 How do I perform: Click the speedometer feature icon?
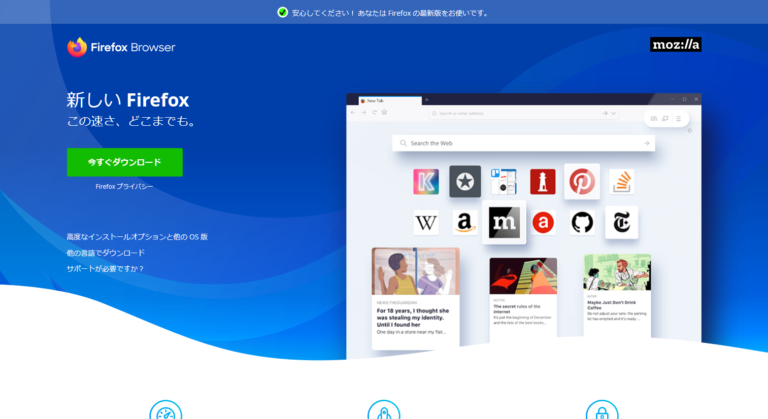[166, 410]
